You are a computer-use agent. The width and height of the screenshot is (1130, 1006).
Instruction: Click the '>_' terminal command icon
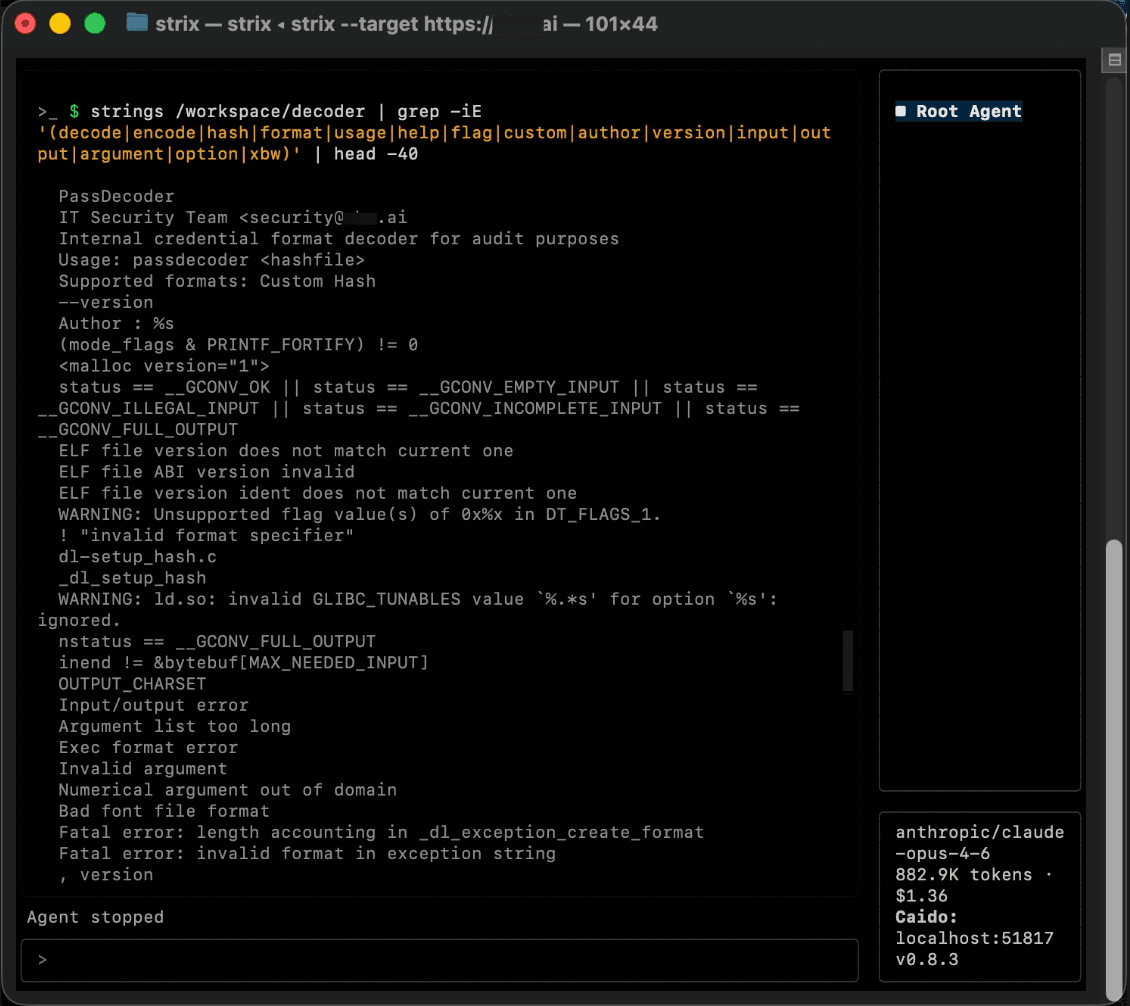[48, 112]
